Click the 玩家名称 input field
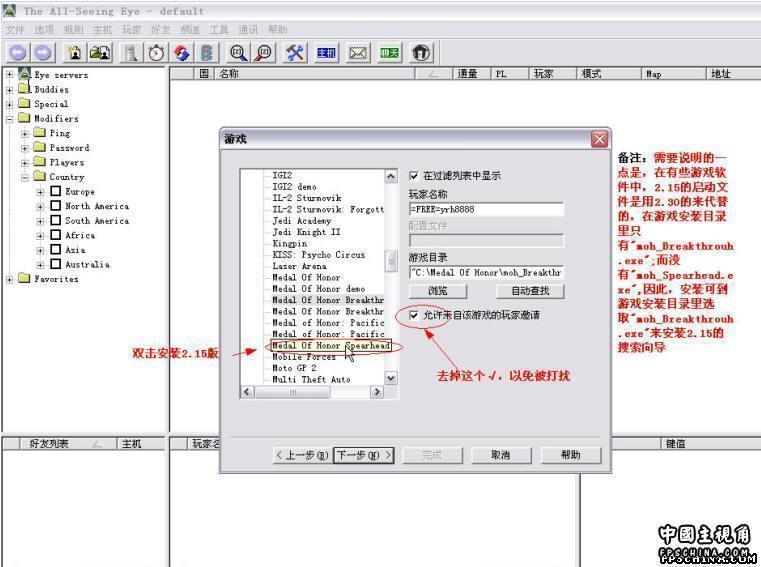 (486, 209)
